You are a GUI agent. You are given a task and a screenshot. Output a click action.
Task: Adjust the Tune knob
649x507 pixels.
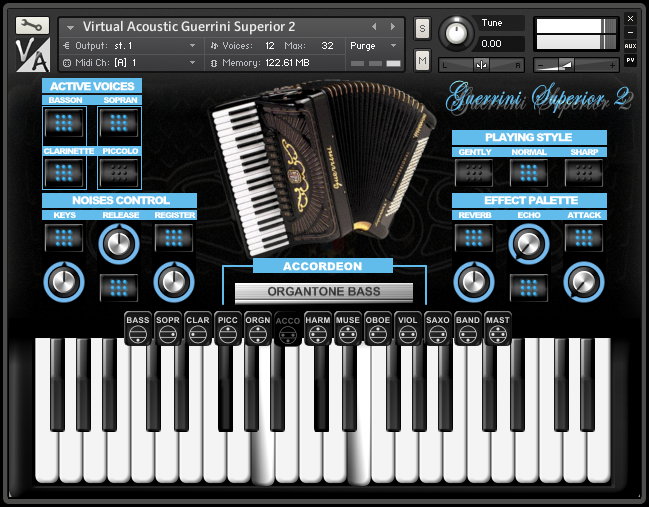[456, 33]
